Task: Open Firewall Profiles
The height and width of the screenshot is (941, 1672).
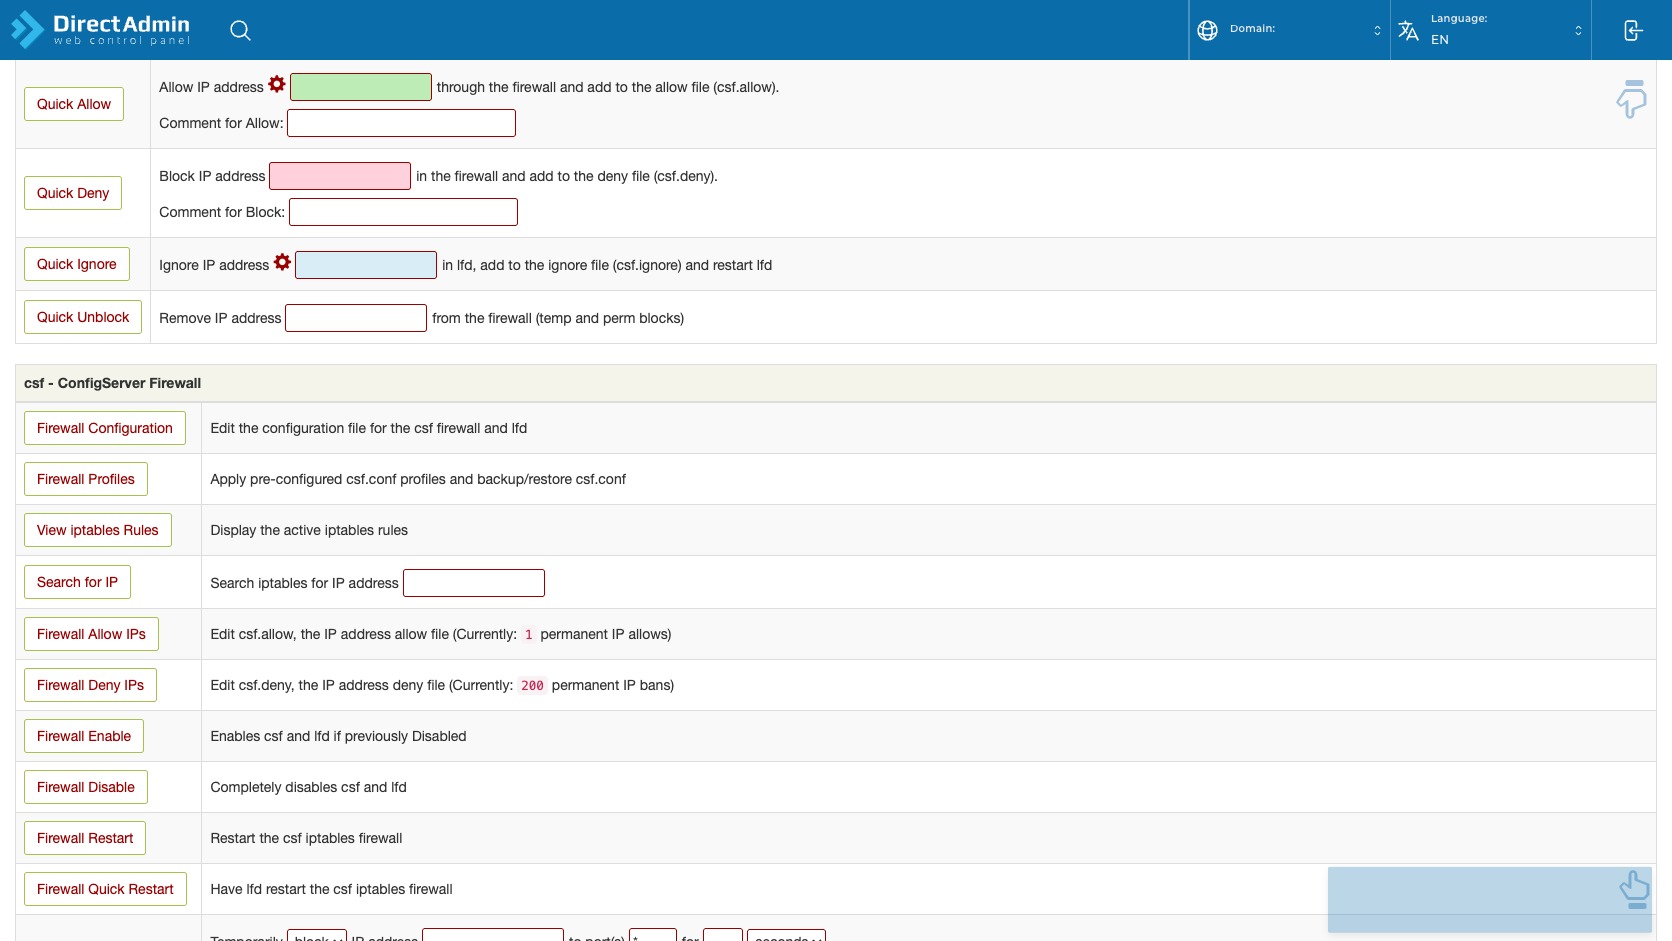Action: (86, 479)
